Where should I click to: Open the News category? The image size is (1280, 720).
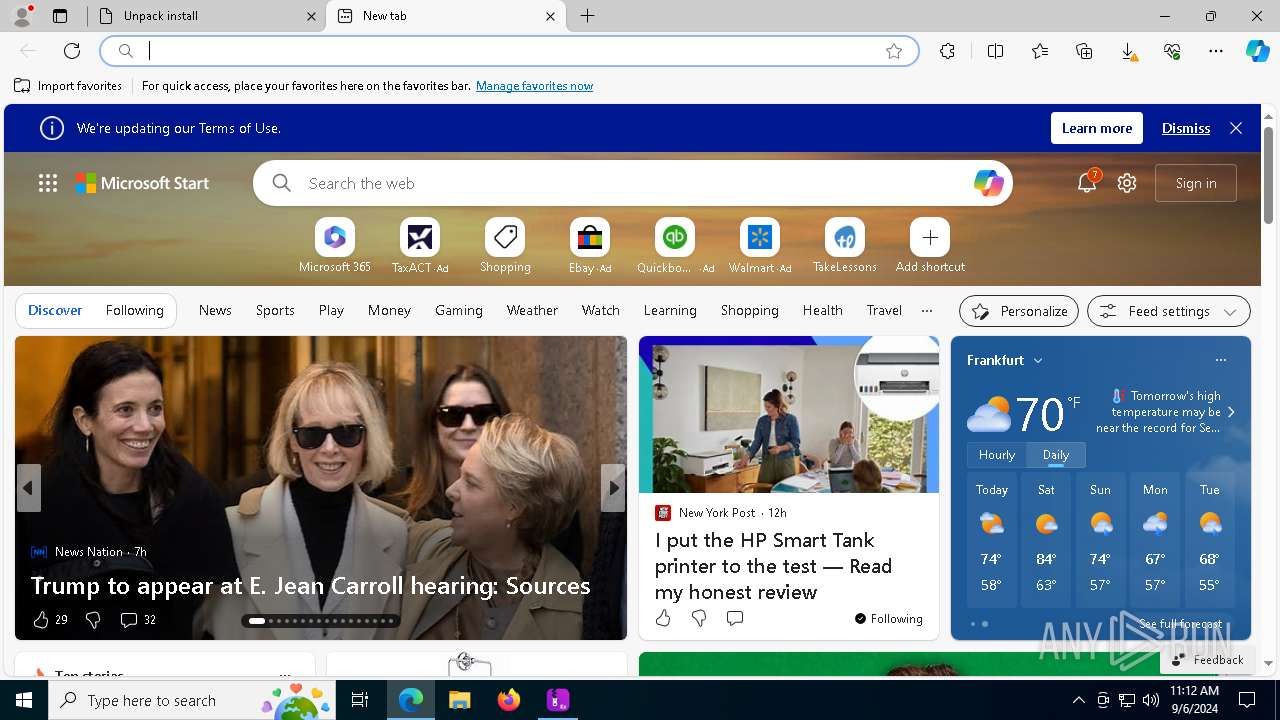coord(215,310)
